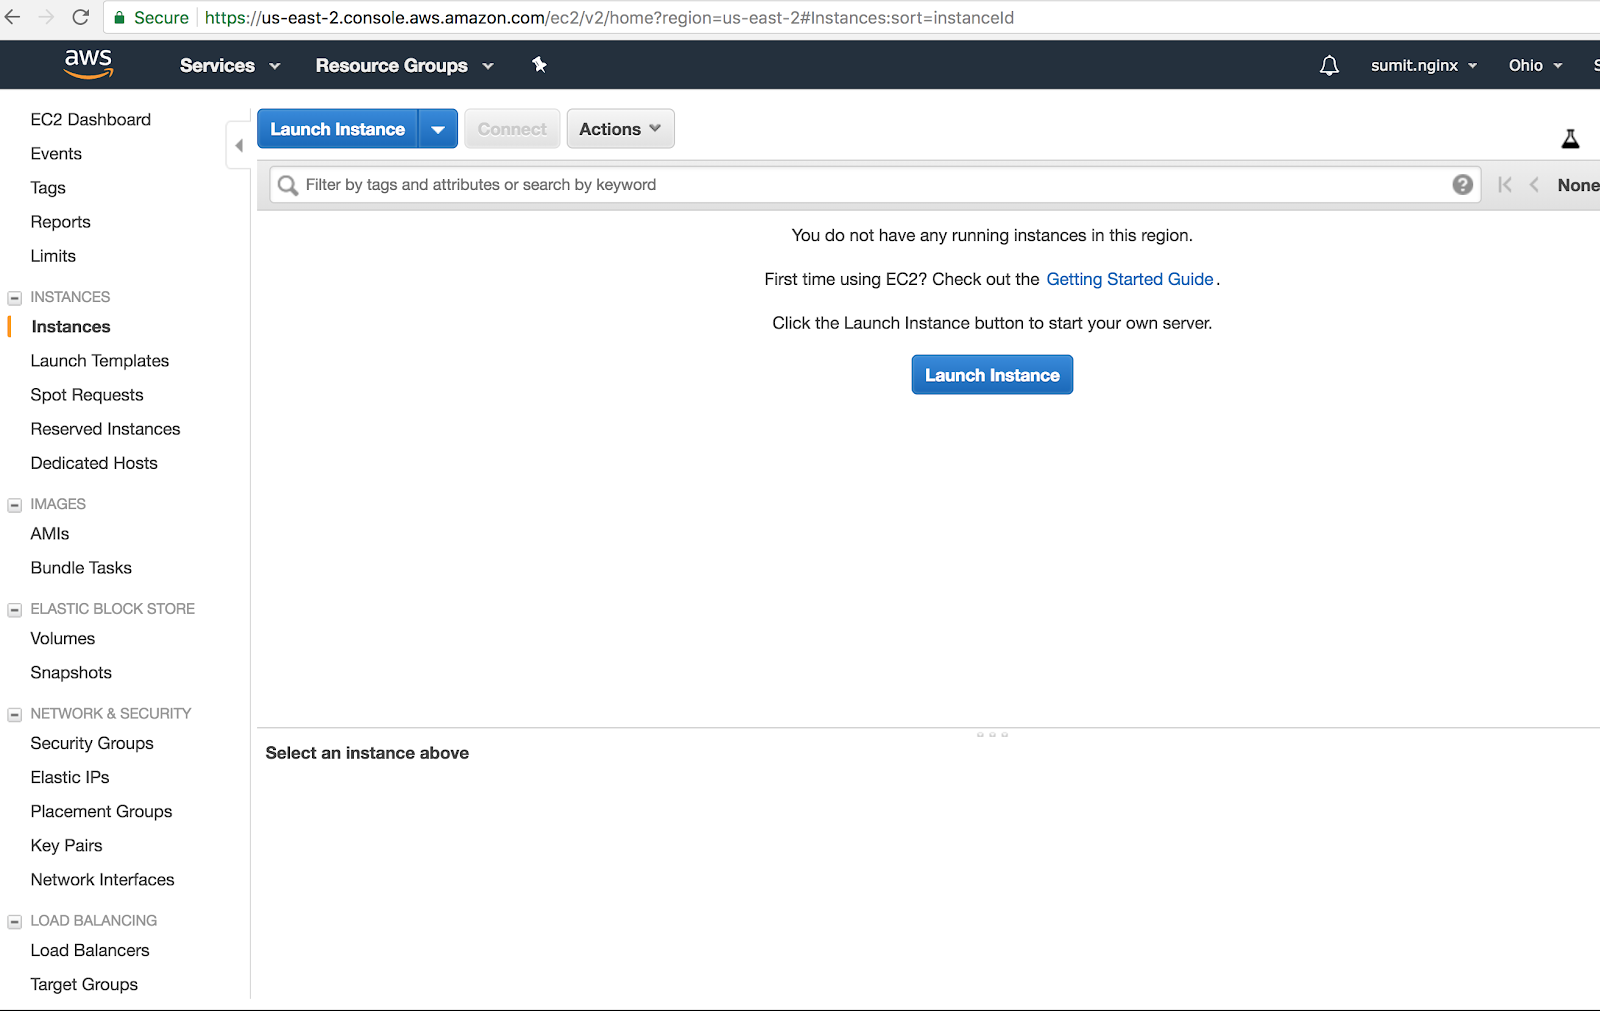Image resolution: width=1600 pixels, height=1011 pixels.
Task: Open the filter help question mark
Action: pos(1462,184)
